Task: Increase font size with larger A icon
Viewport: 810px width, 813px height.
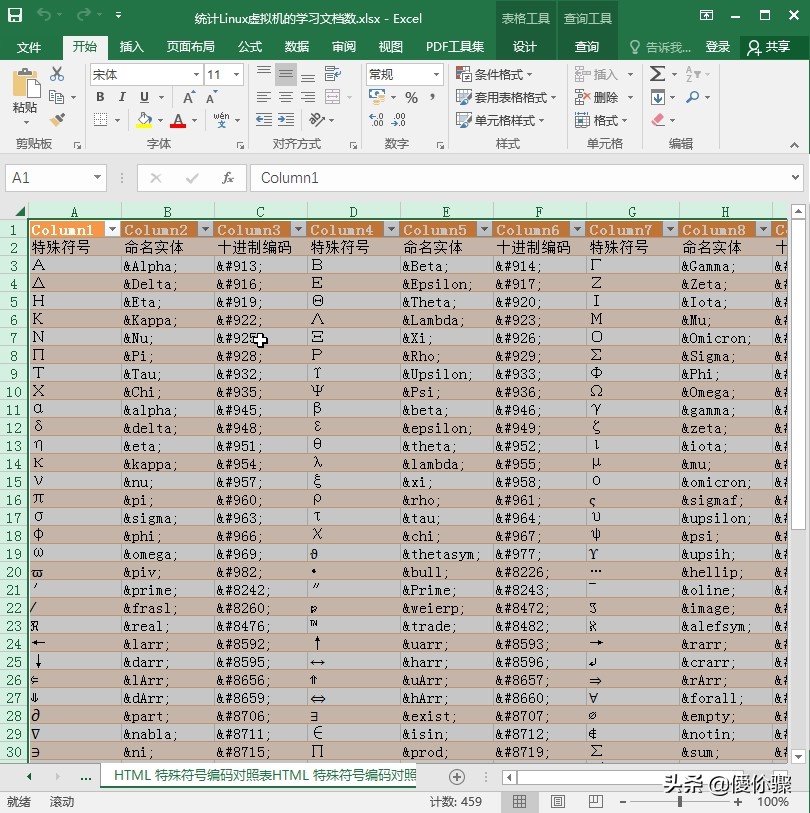Action: (x=189, y=97)
